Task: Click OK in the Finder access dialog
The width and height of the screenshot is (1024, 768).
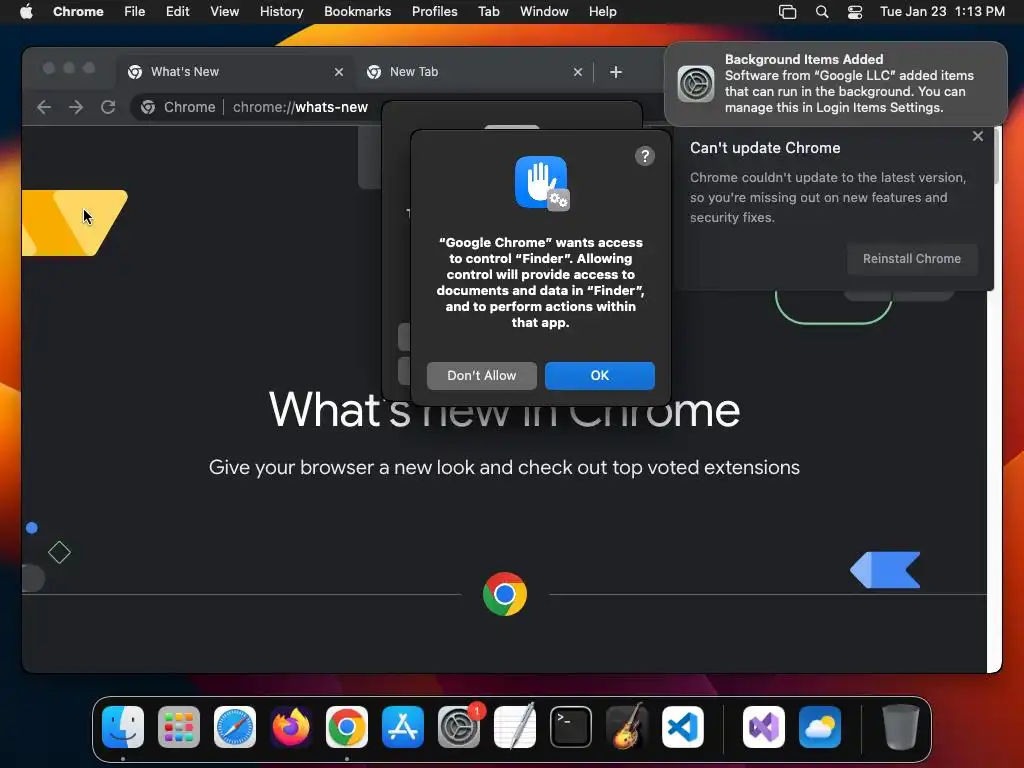Action: click(x=600, y=376)
